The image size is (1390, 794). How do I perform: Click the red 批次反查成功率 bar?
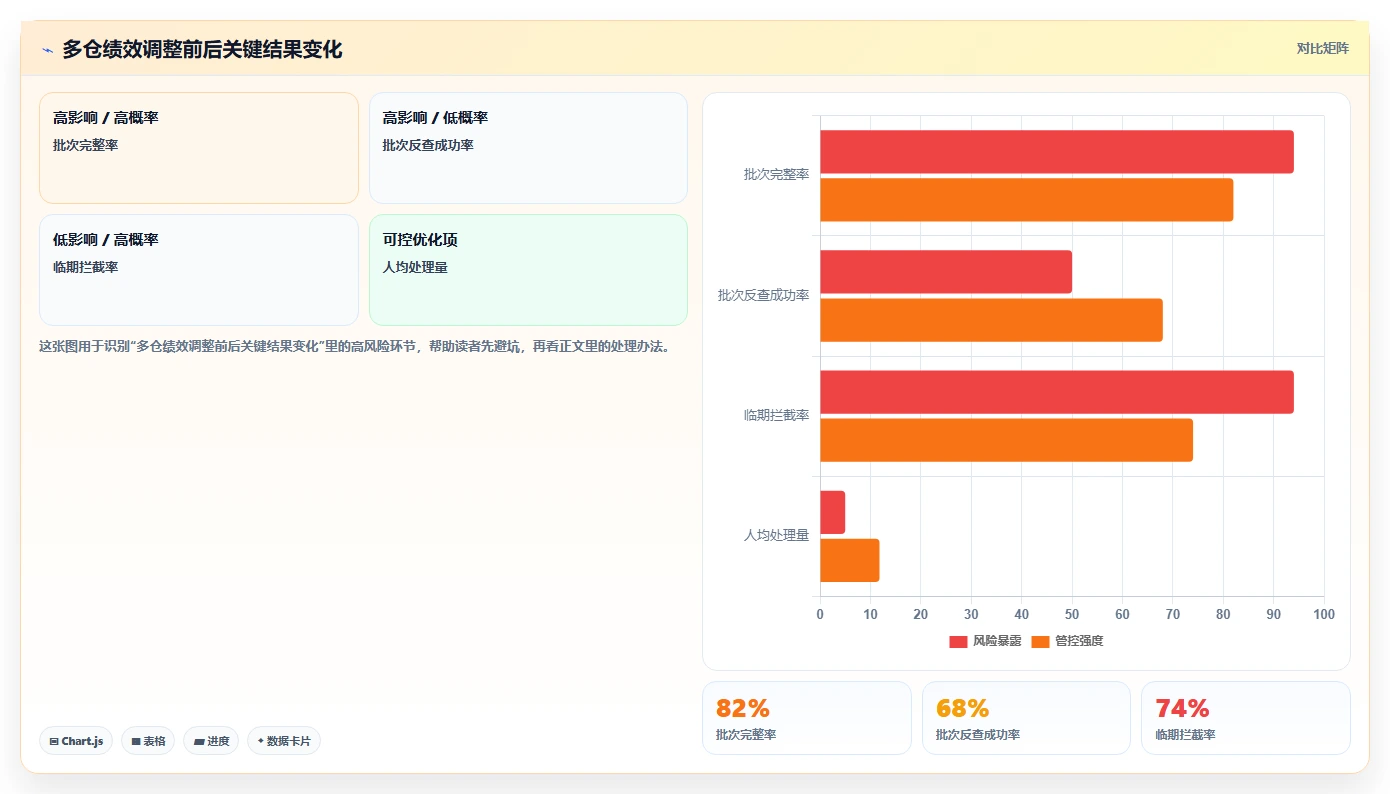point(946,272)
